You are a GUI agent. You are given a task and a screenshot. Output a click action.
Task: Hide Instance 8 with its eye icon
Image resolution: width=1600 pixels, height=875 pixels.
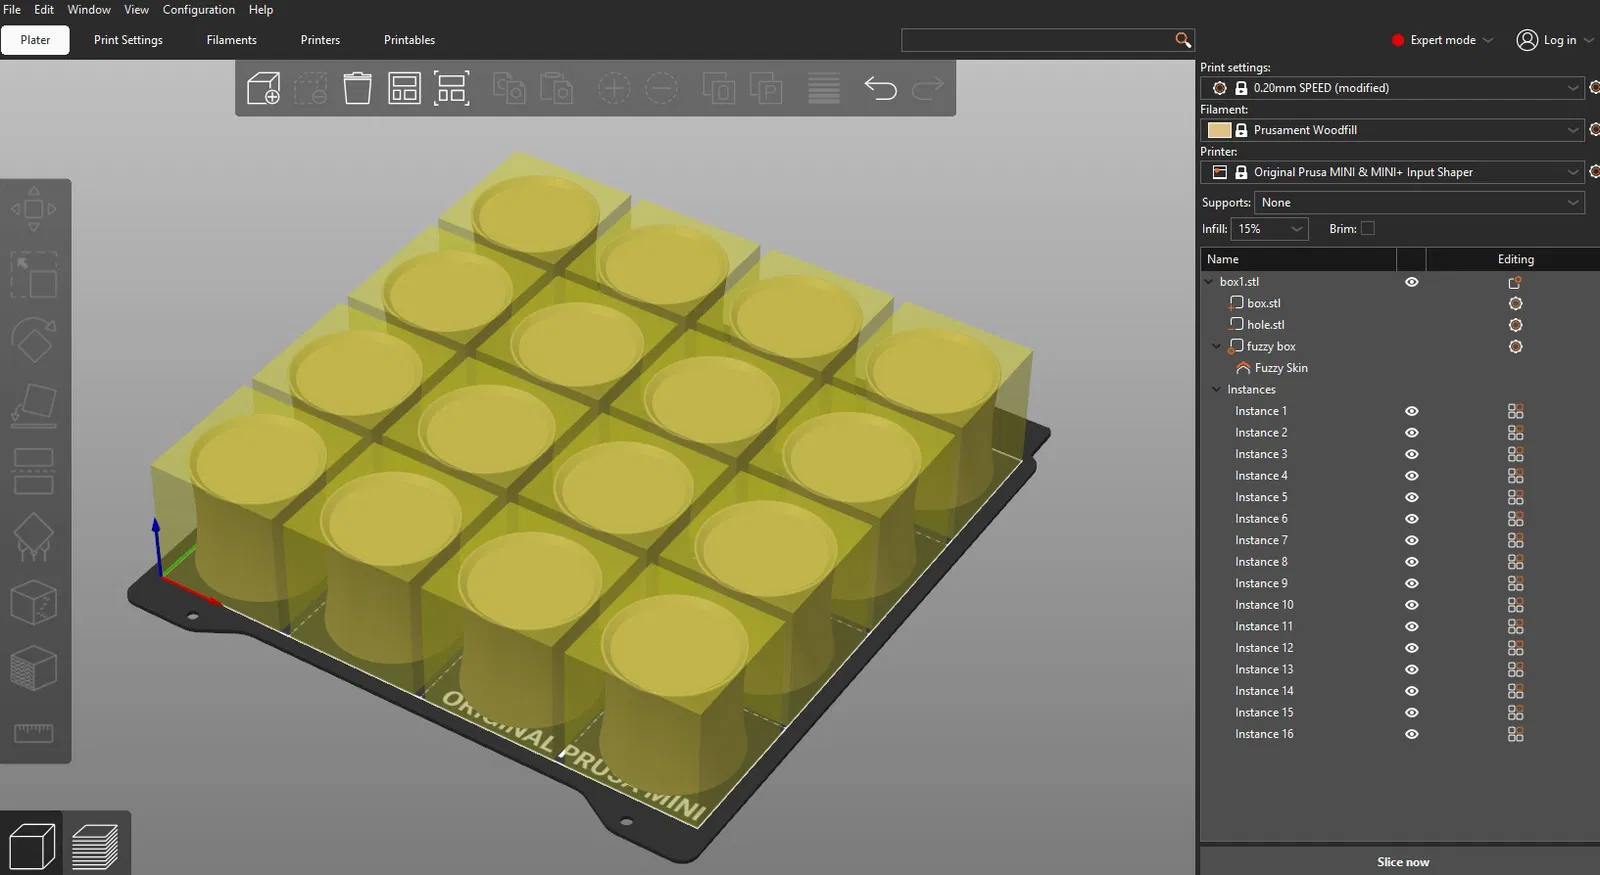[1411, 562]
